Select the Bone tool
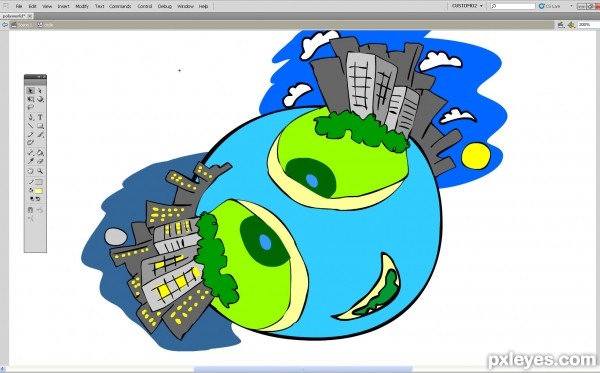600x373 pixels. 31,153
